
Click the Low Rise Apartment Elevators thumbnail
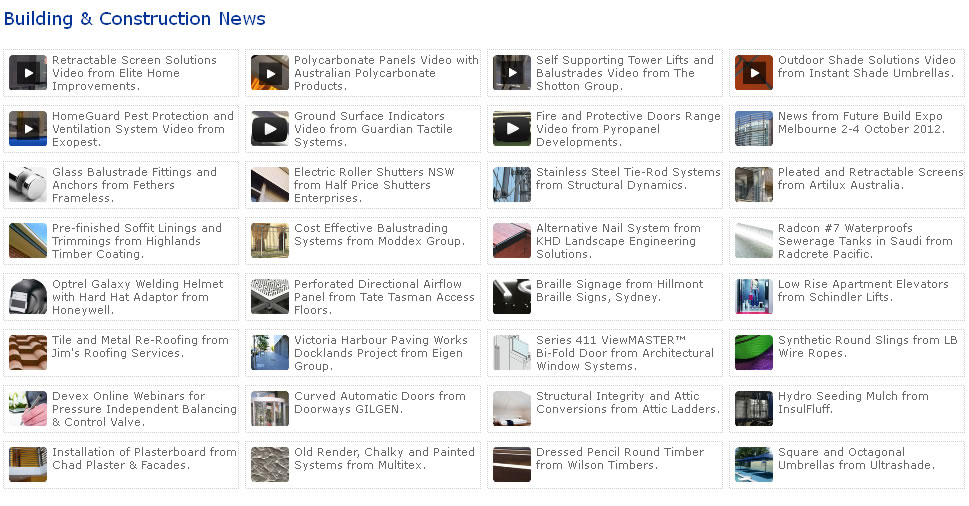754,297
